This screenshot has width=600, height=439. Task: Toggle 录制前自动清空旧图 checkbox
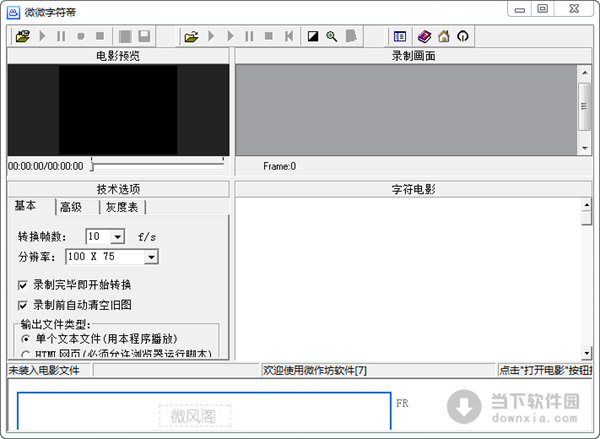tap(23, 305)
